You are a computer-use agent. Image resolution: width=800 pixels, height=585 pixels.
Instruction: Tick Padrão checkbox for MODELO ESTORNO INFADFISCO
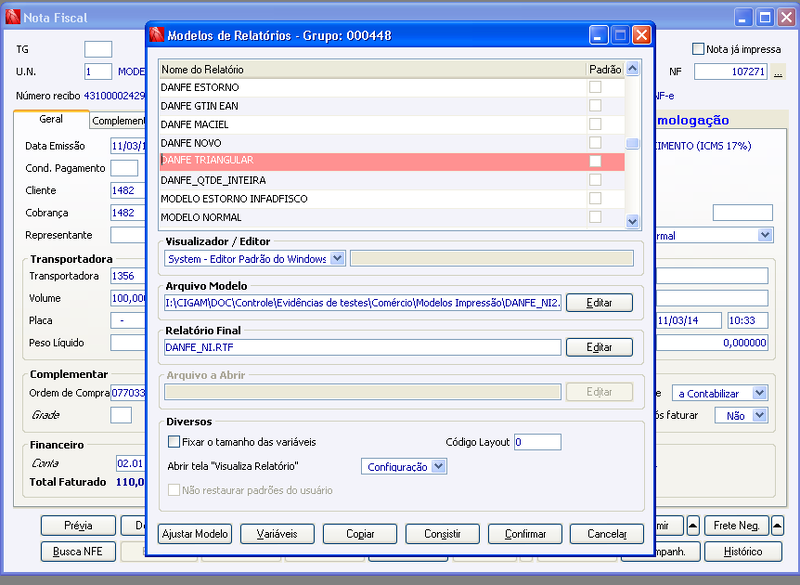coord(595,198)
